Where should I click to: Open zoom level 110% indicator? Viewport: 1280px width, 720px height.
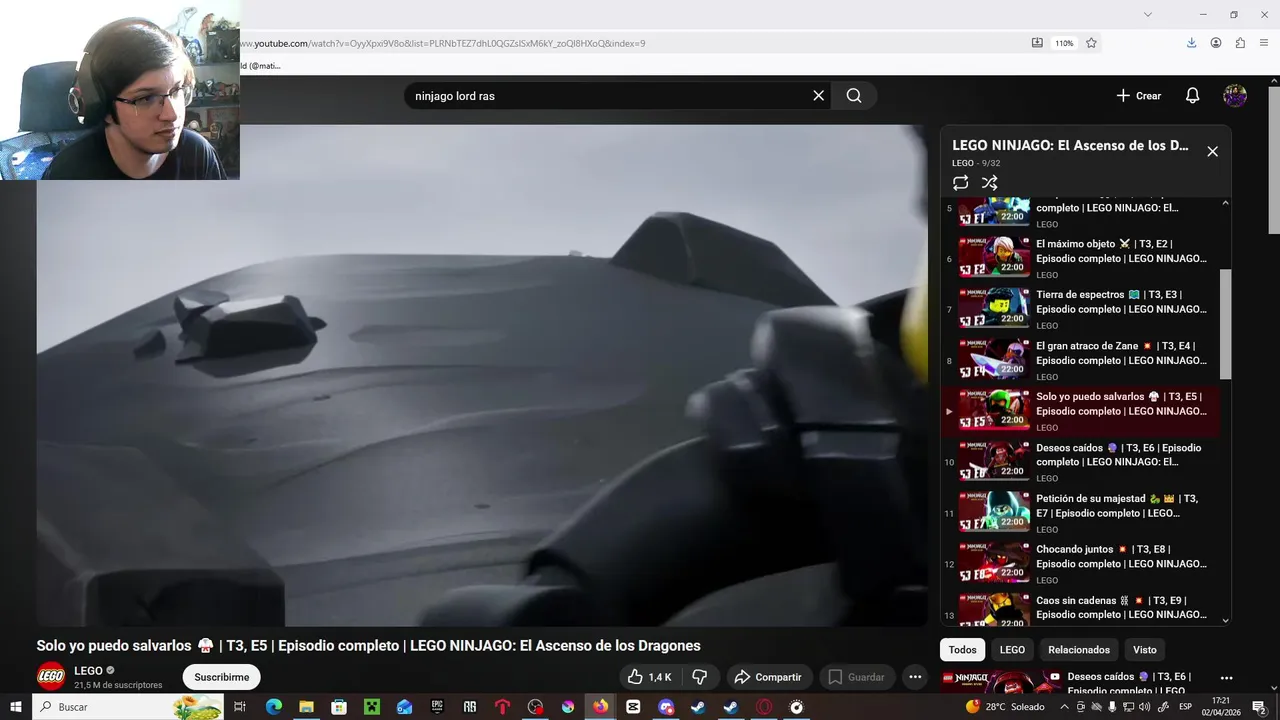[x=1064, y=43]
